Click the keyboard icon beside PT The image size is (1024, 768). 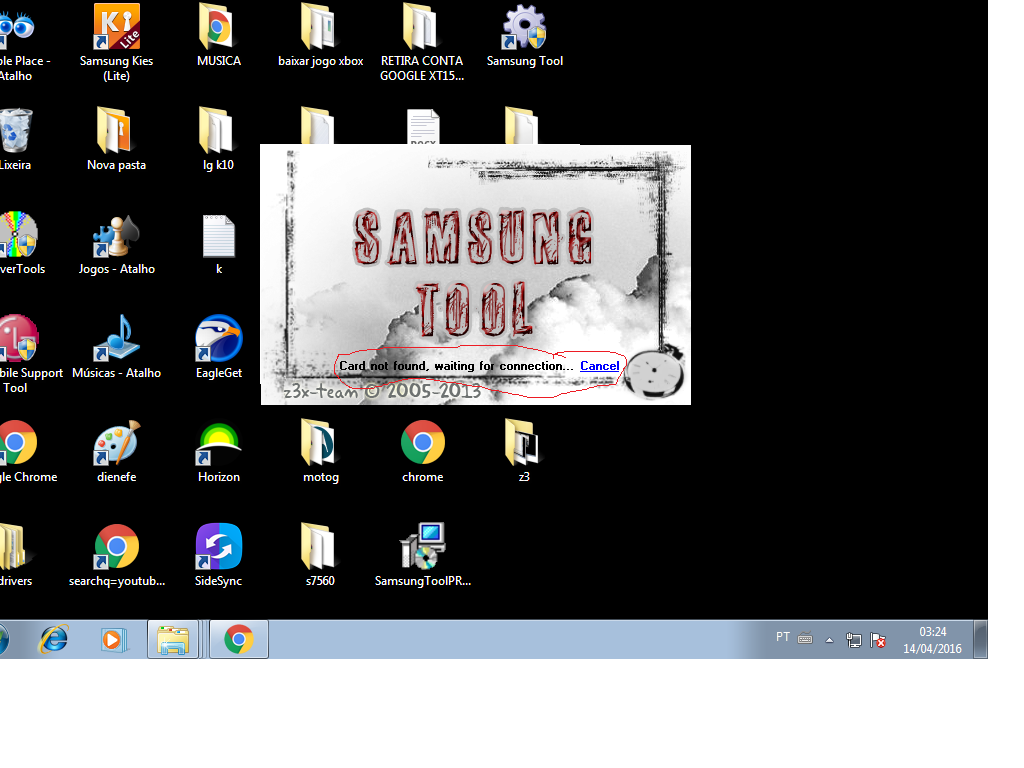[805, 639]
